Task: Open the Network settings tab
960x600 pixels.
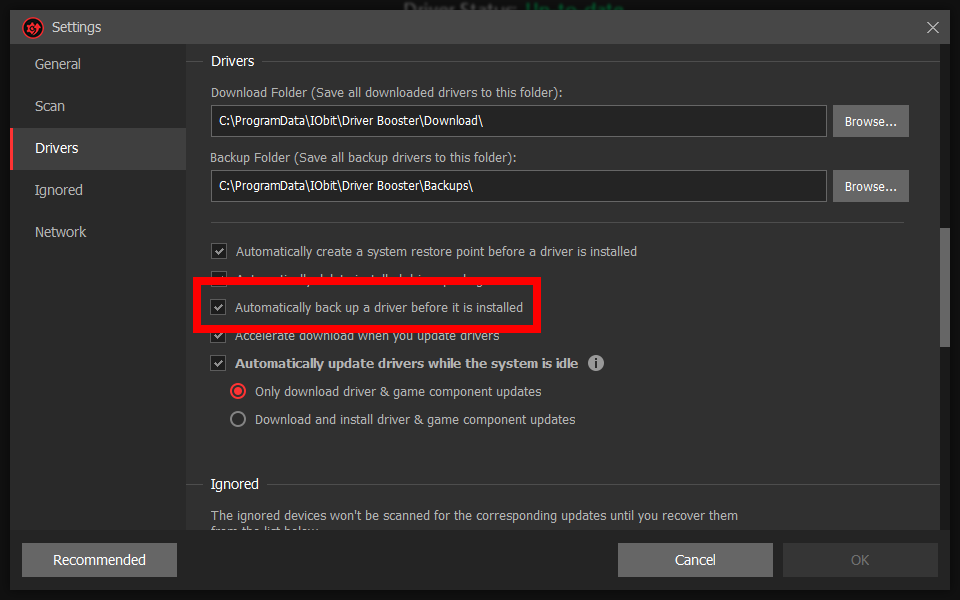Action: click(x=61, y=232)
